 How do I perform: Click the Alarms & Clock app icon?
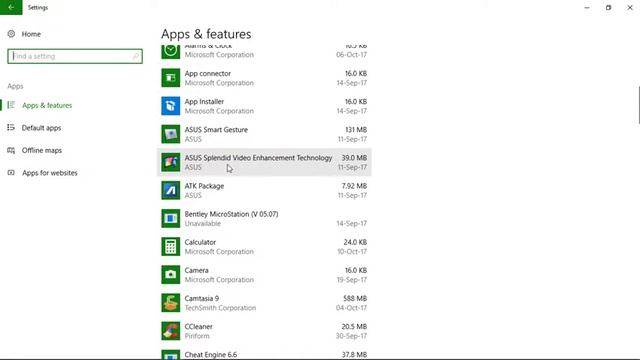[171, 51]
